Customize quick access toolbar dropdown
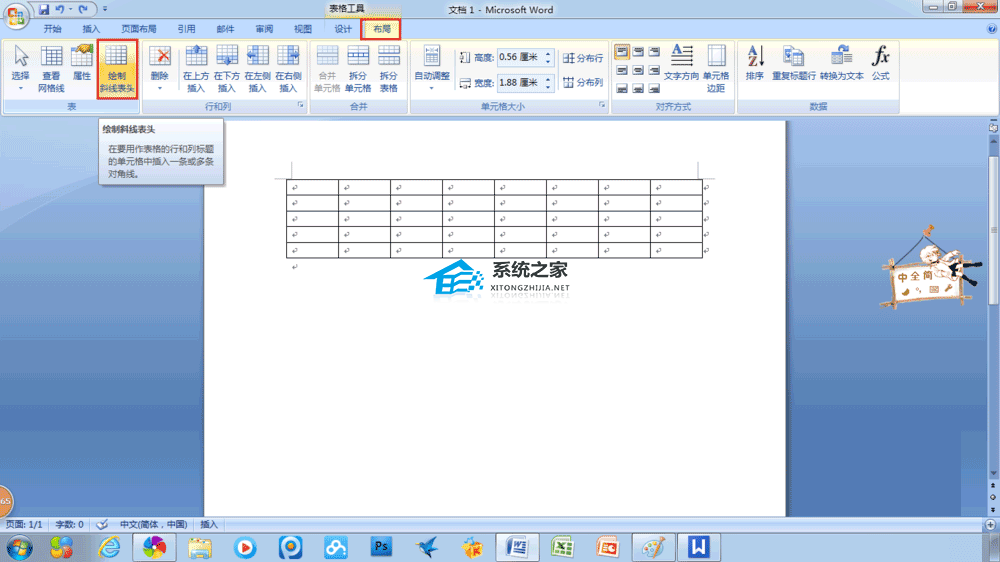Screen dimensions: 1000x562 pos(105,10)
